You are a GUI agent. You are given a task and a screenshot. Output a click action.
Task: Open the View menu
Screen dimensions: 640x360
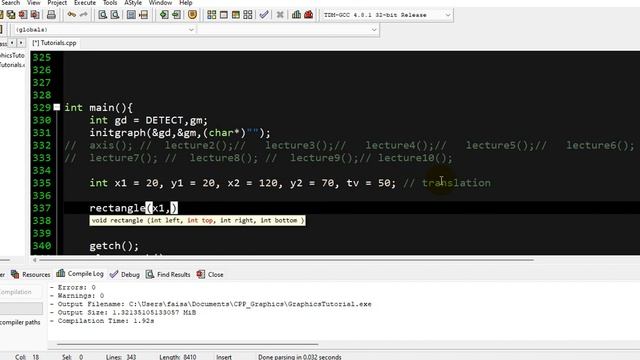[x=33, y=3]
